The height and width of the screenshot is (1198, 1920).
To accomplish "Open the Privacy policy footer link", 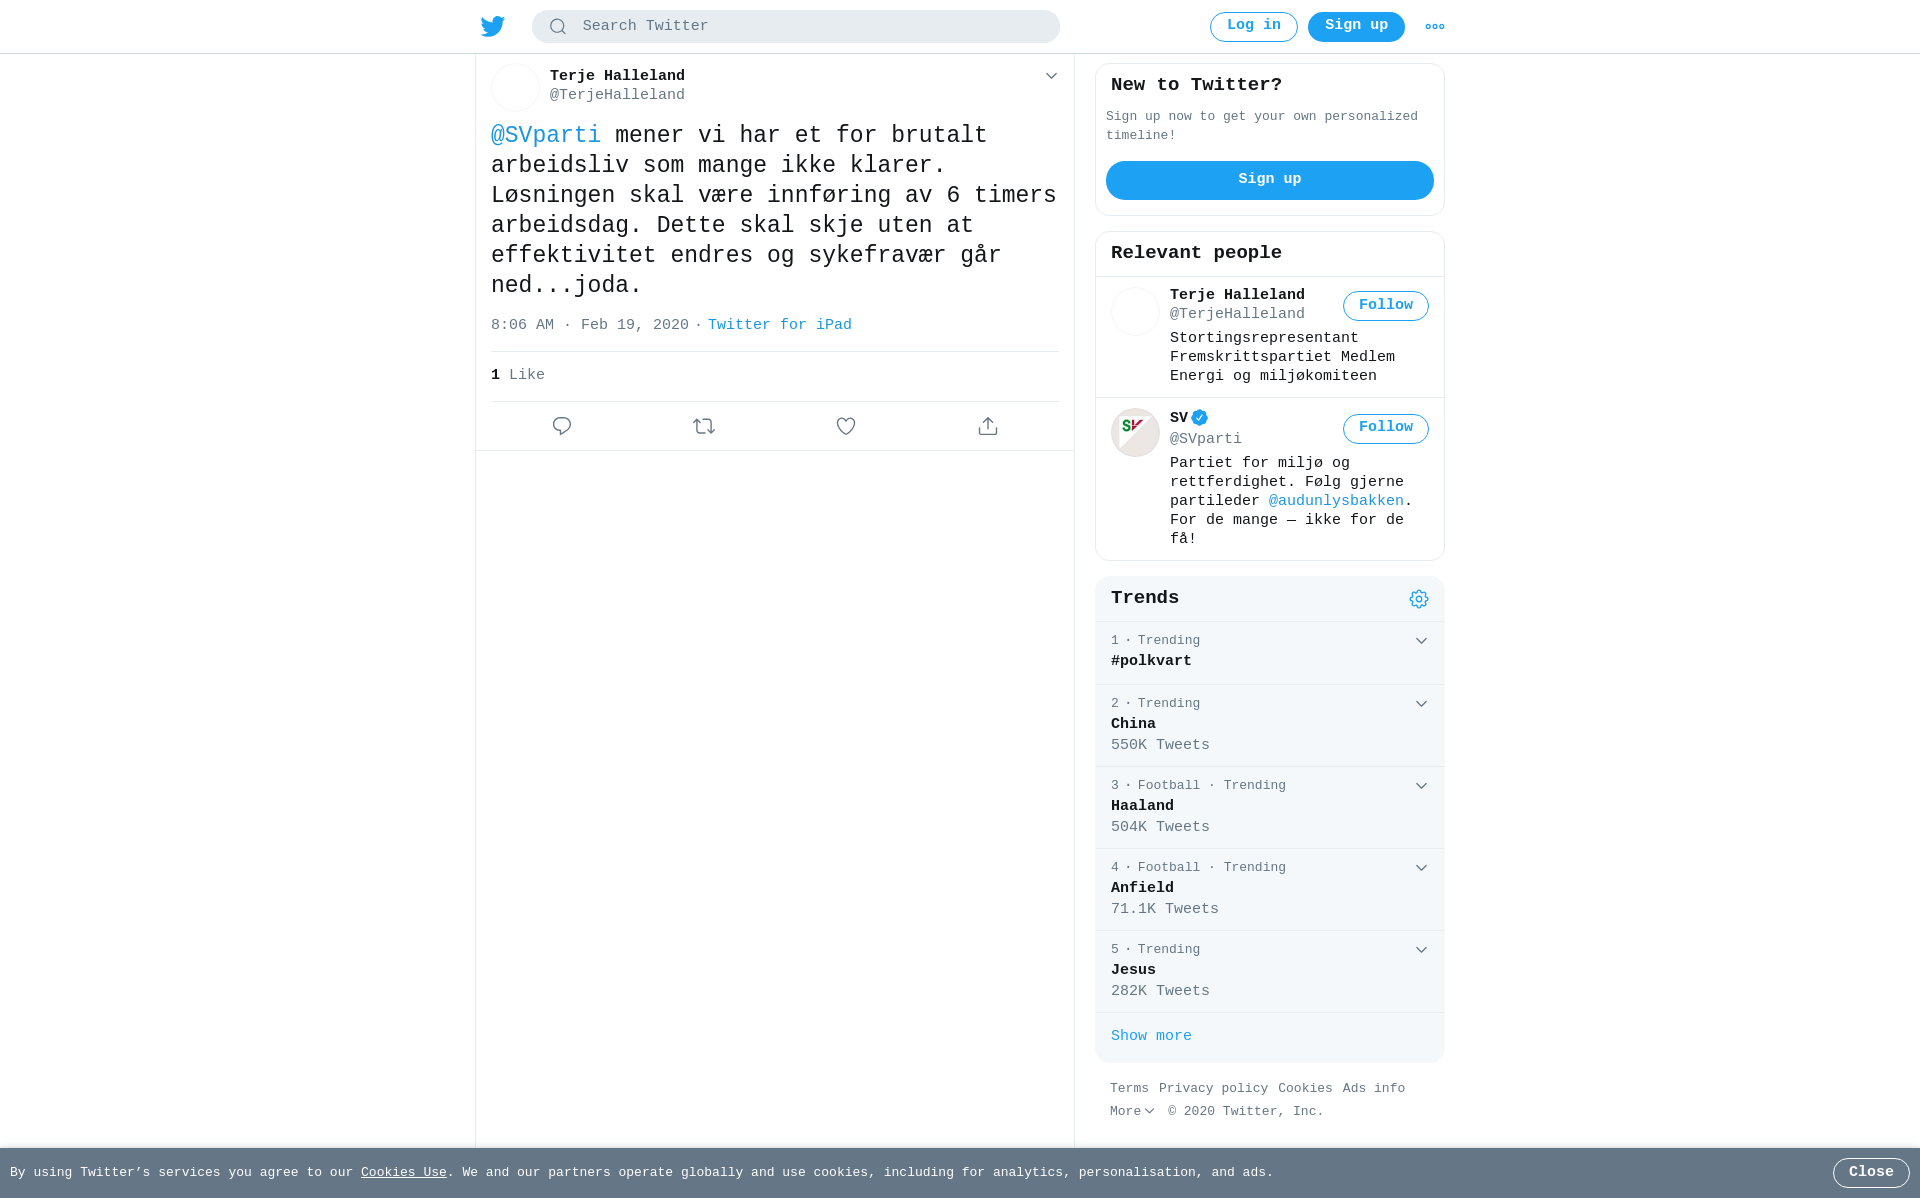I will point(1213,1088).
